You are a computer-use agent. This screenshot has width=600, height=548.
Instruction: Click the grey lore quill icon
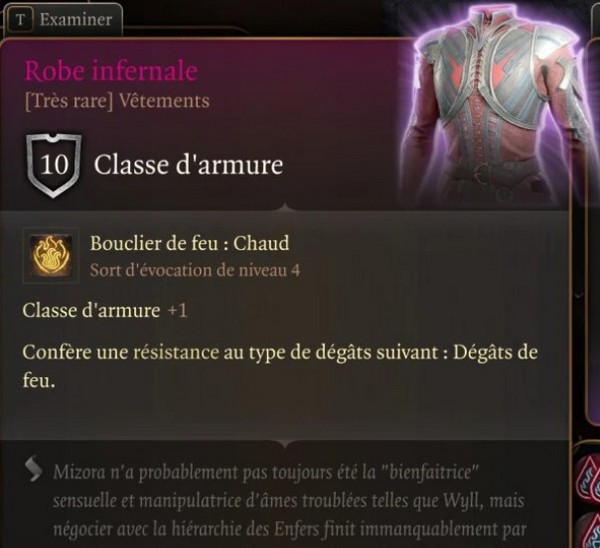34,468
